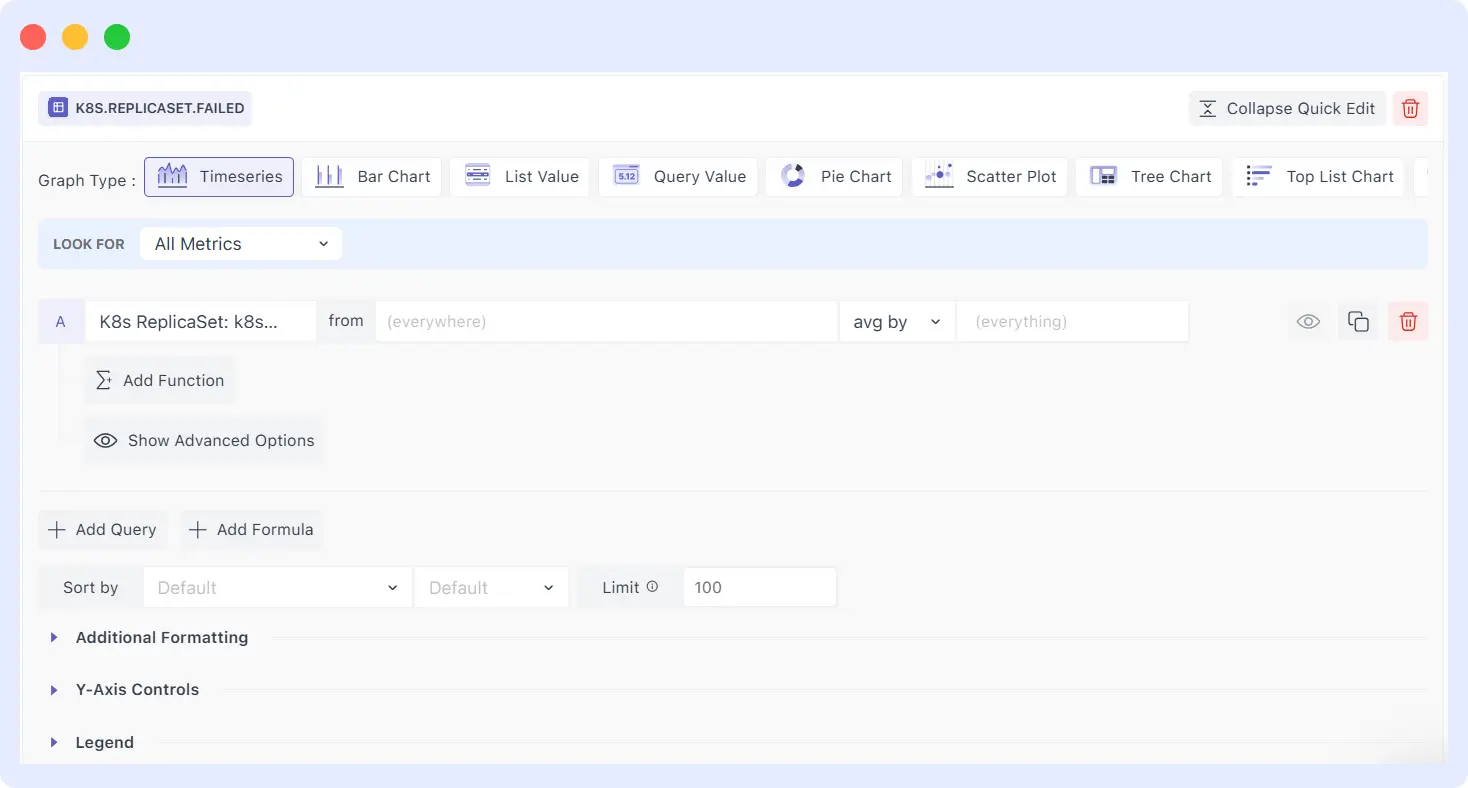Choose the Pie Chart graph type
This screenshot has height=788, width=1468.
coord(833,176)
